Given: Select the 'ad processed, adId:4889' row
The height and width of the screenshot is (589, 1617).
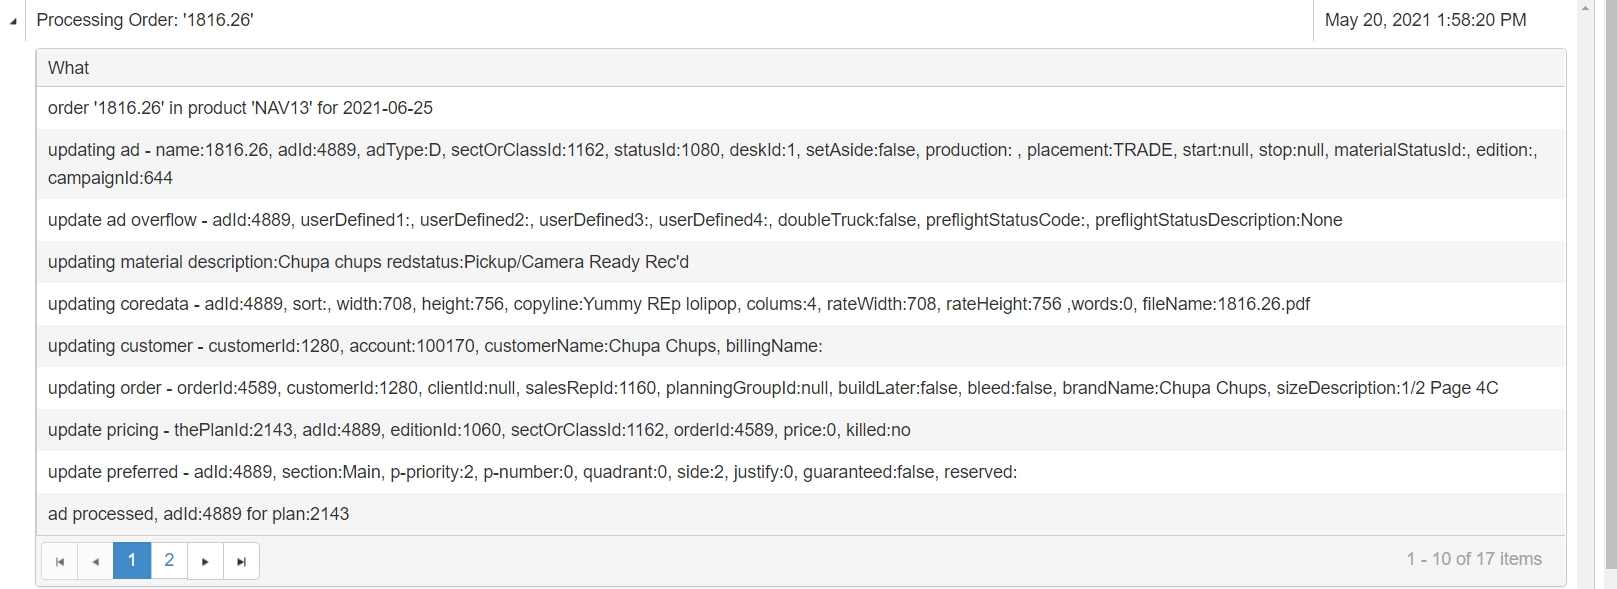Looking at the screenshot, I should click(x=198, y=514).
